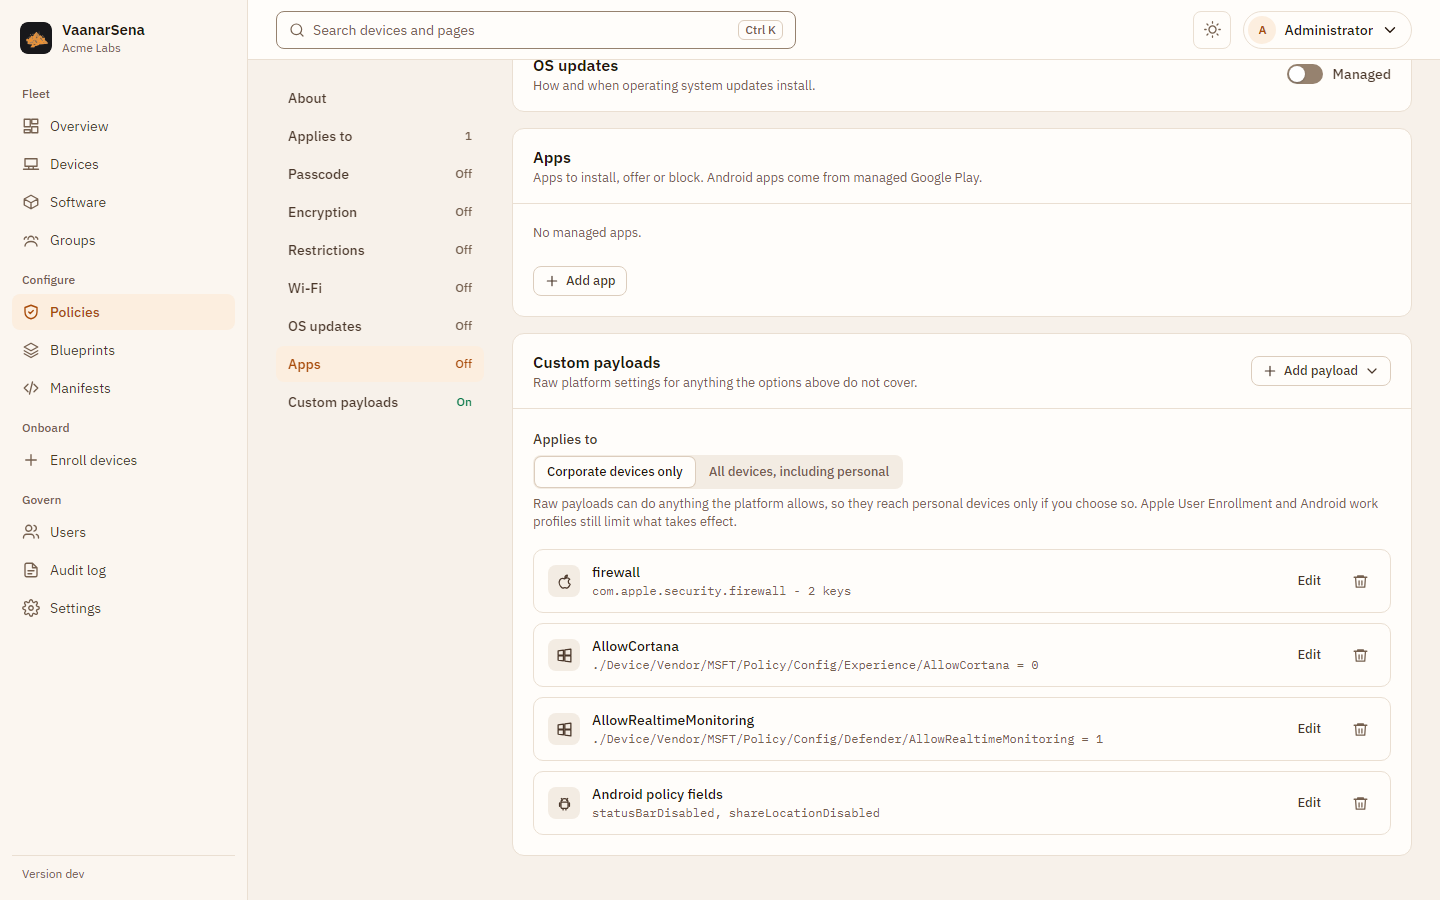Jump to the Custom payloads section
1440x900 pixels.
click(380, 402)
